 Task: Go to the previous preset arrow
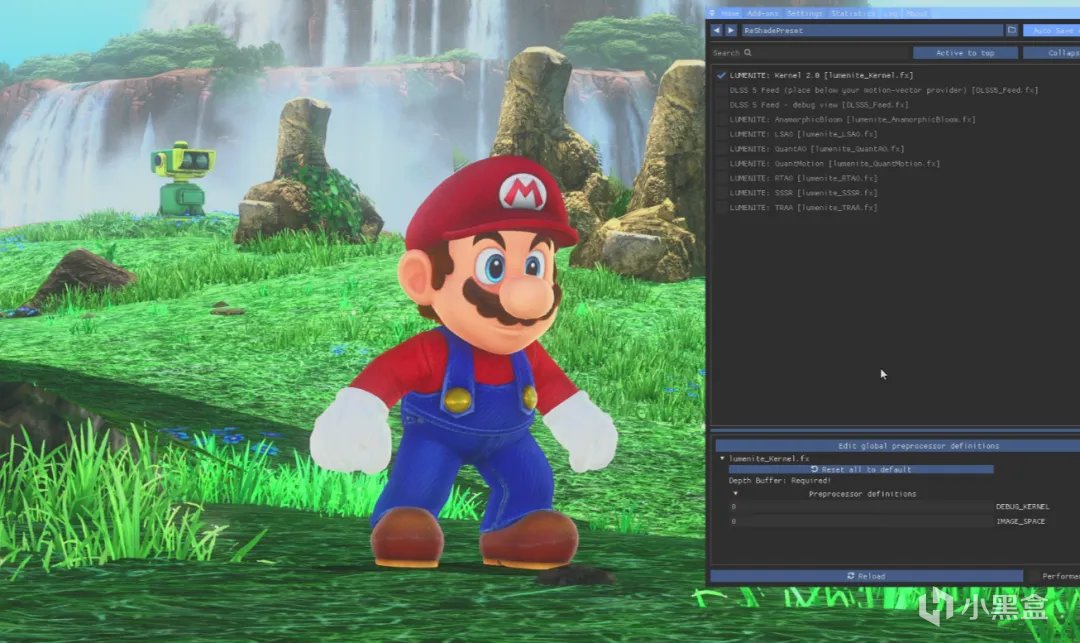tap(716, 30)
